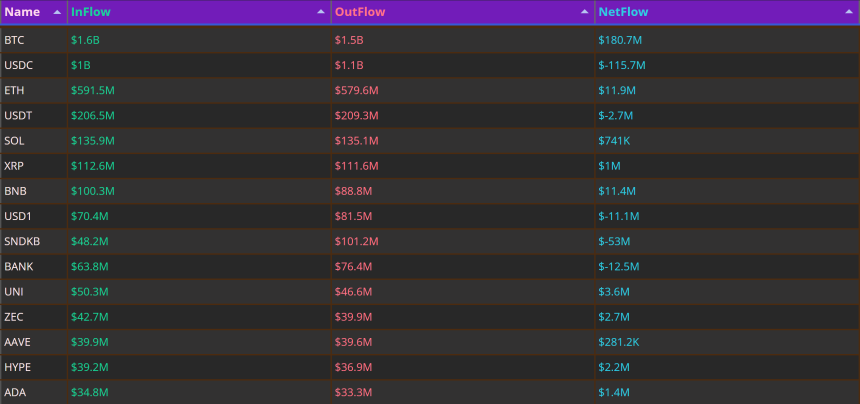Click SNDKB inflow value $48.2M
This screenshot has height=404, width=860.
(90, 242)
